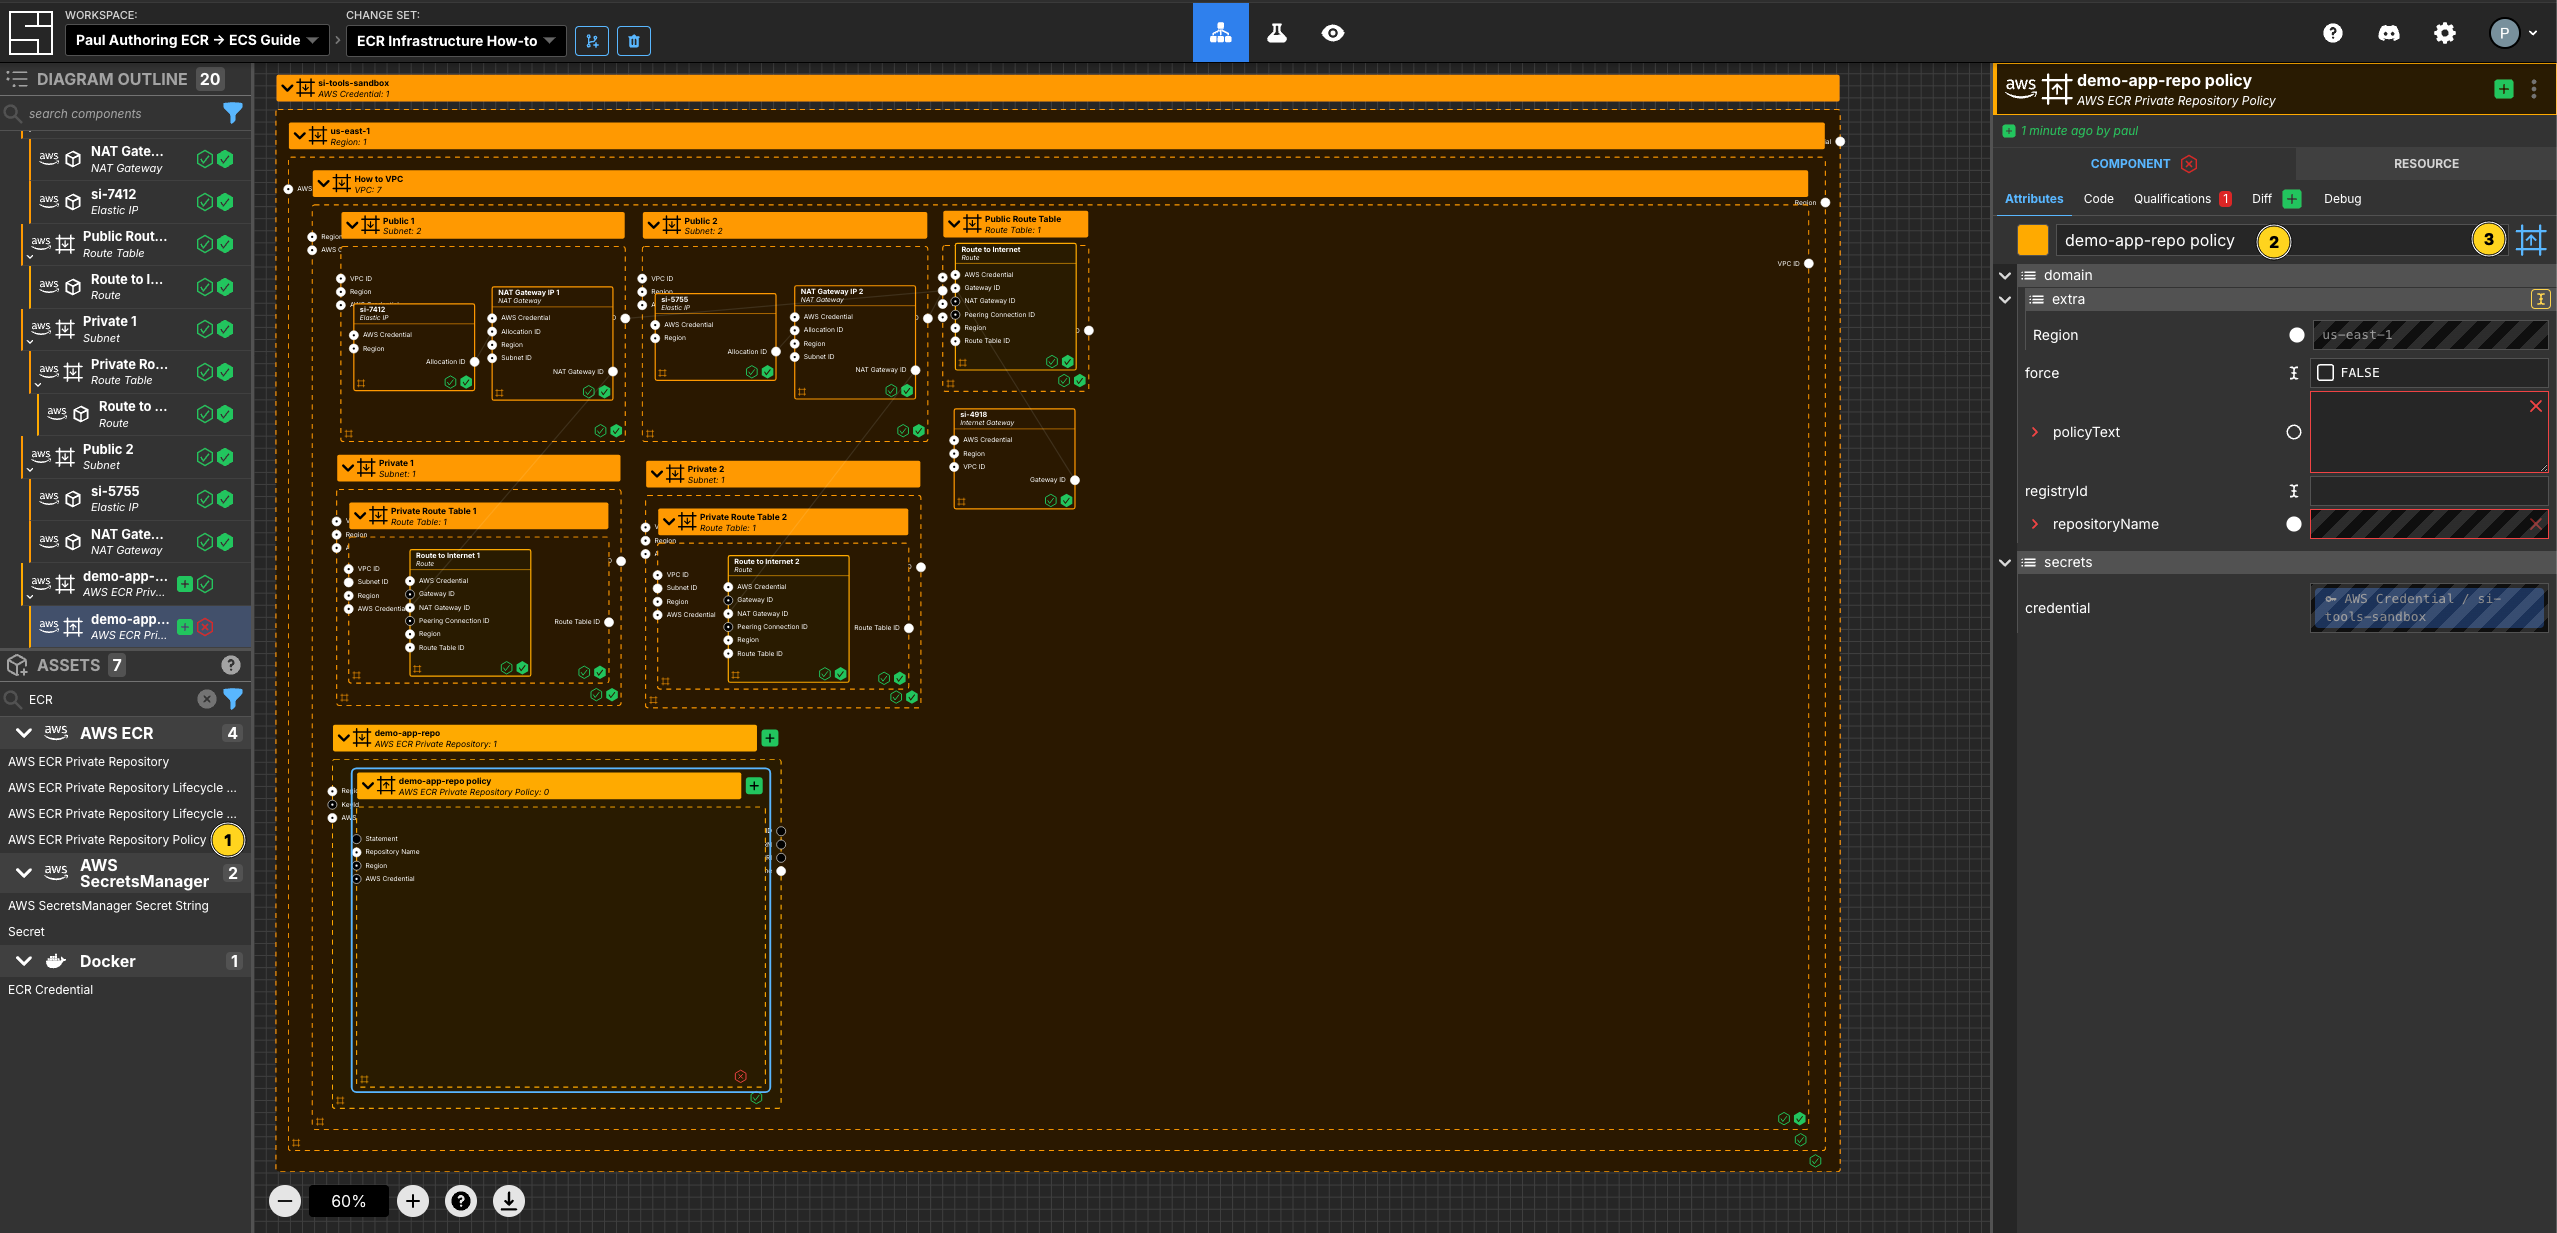Image resolution: width=2557 pixels, height=1233 pixels.
Task: Open the Qualifications tab
Action: pyautogui.click(x=2182, y=199)
